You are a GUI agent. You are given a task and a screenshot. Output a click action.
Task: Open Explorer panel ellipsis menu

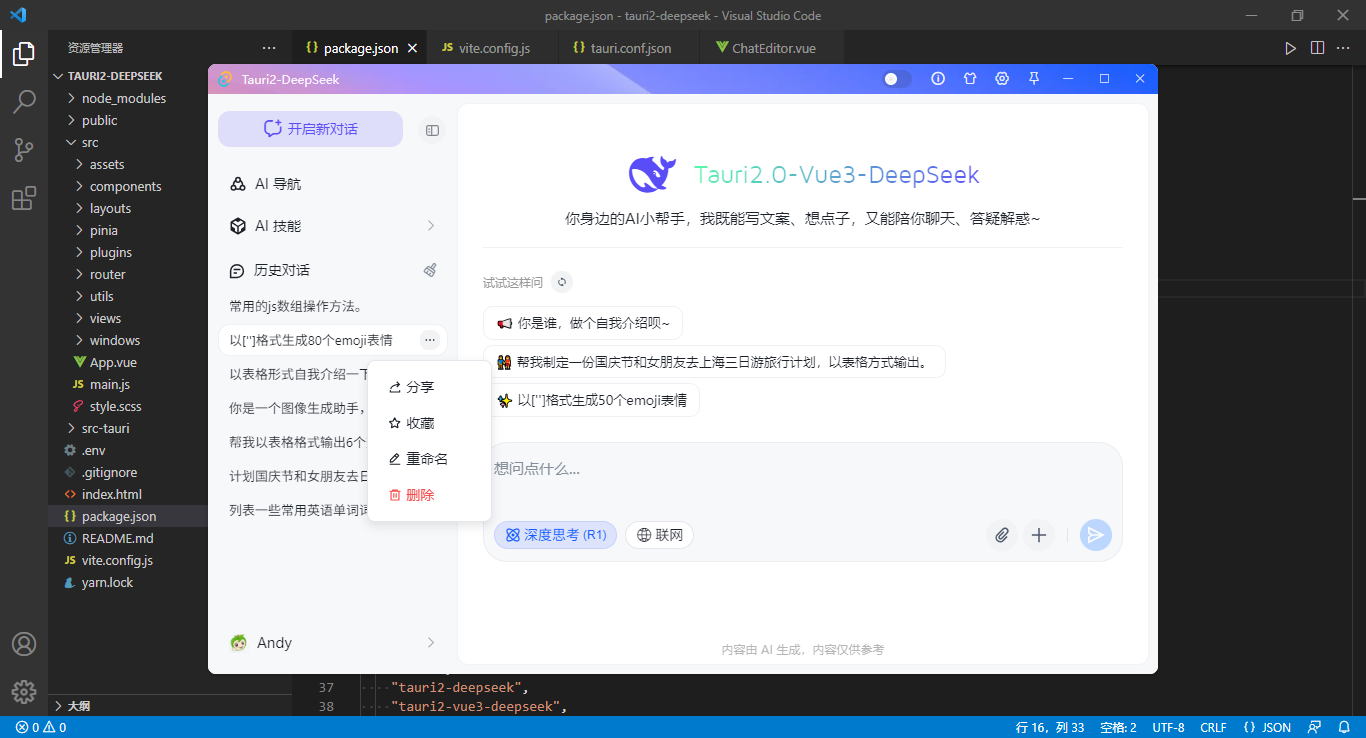coord(269,48)
